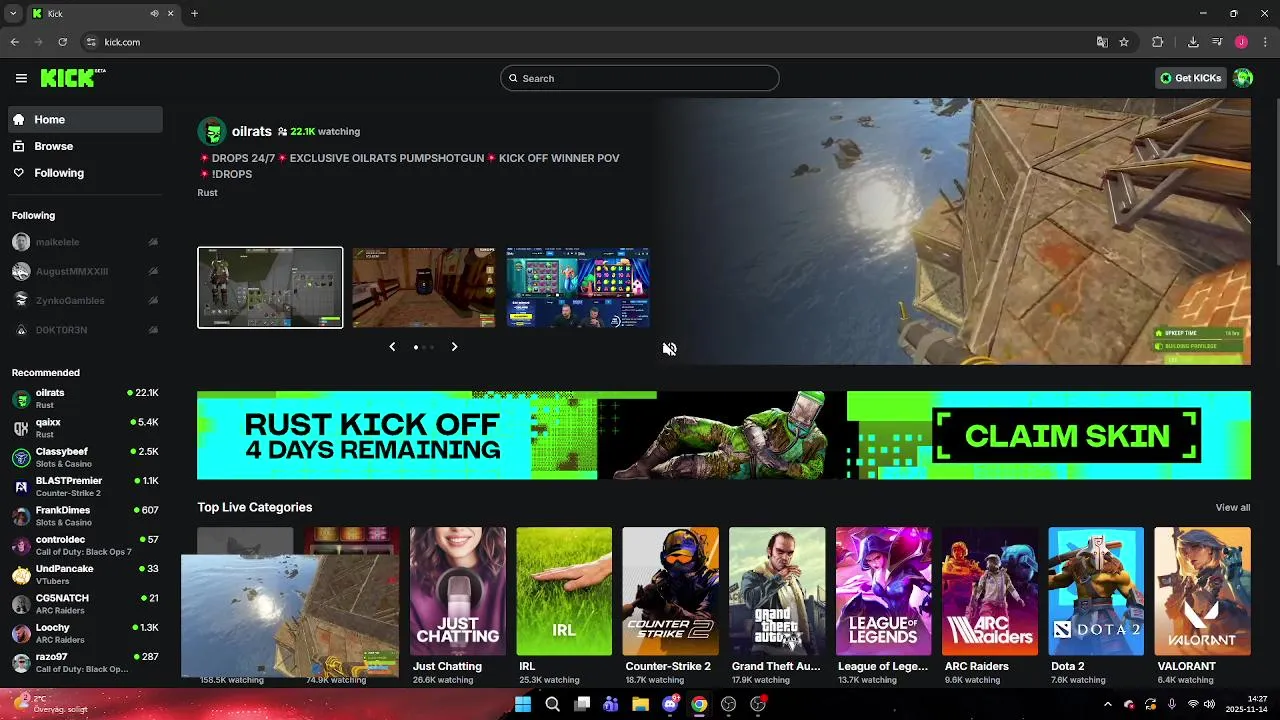This screenshot has width=1280, height=720.
Task: Select the third featured slots stream thumbnail
Action: [x=578, y=287]
